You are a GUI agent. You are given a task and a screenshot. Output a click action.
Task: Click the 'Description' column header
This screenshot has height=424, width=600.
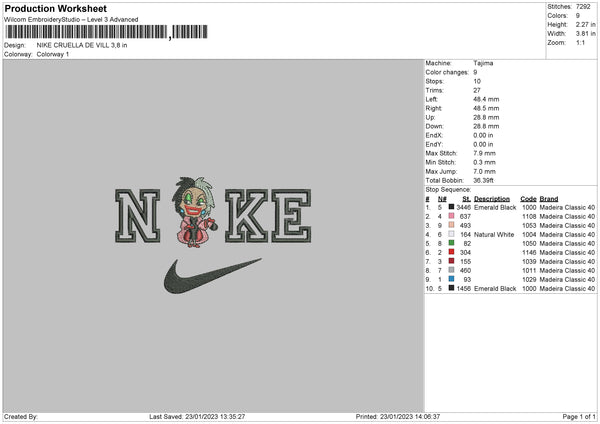tap(492, 199)
